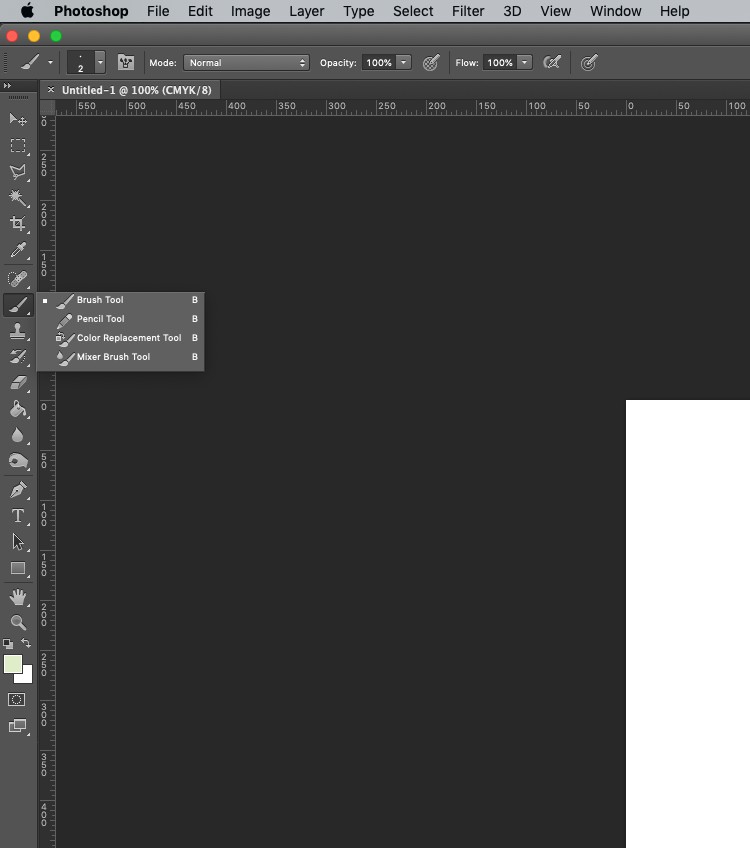This screenshot has height=848, width=750.
Task: Choose Brush Tool from flyout menu
Action: [121, 300]
